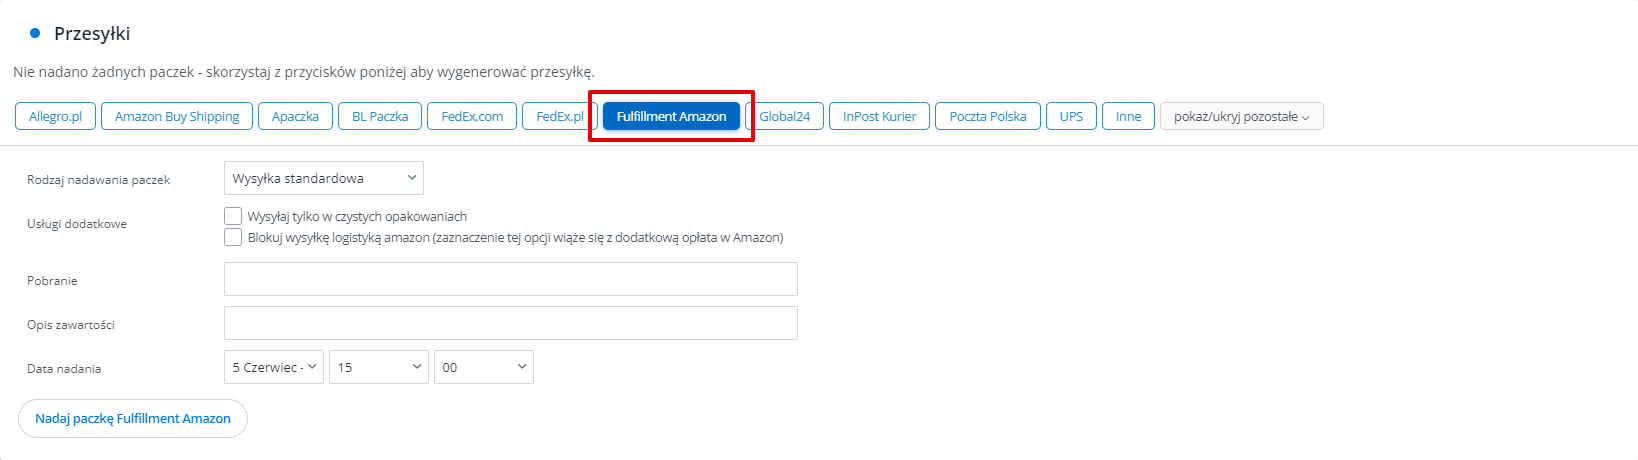
Task: Open the 5 Czerwiec date dropdown
Action: (274, 367)
